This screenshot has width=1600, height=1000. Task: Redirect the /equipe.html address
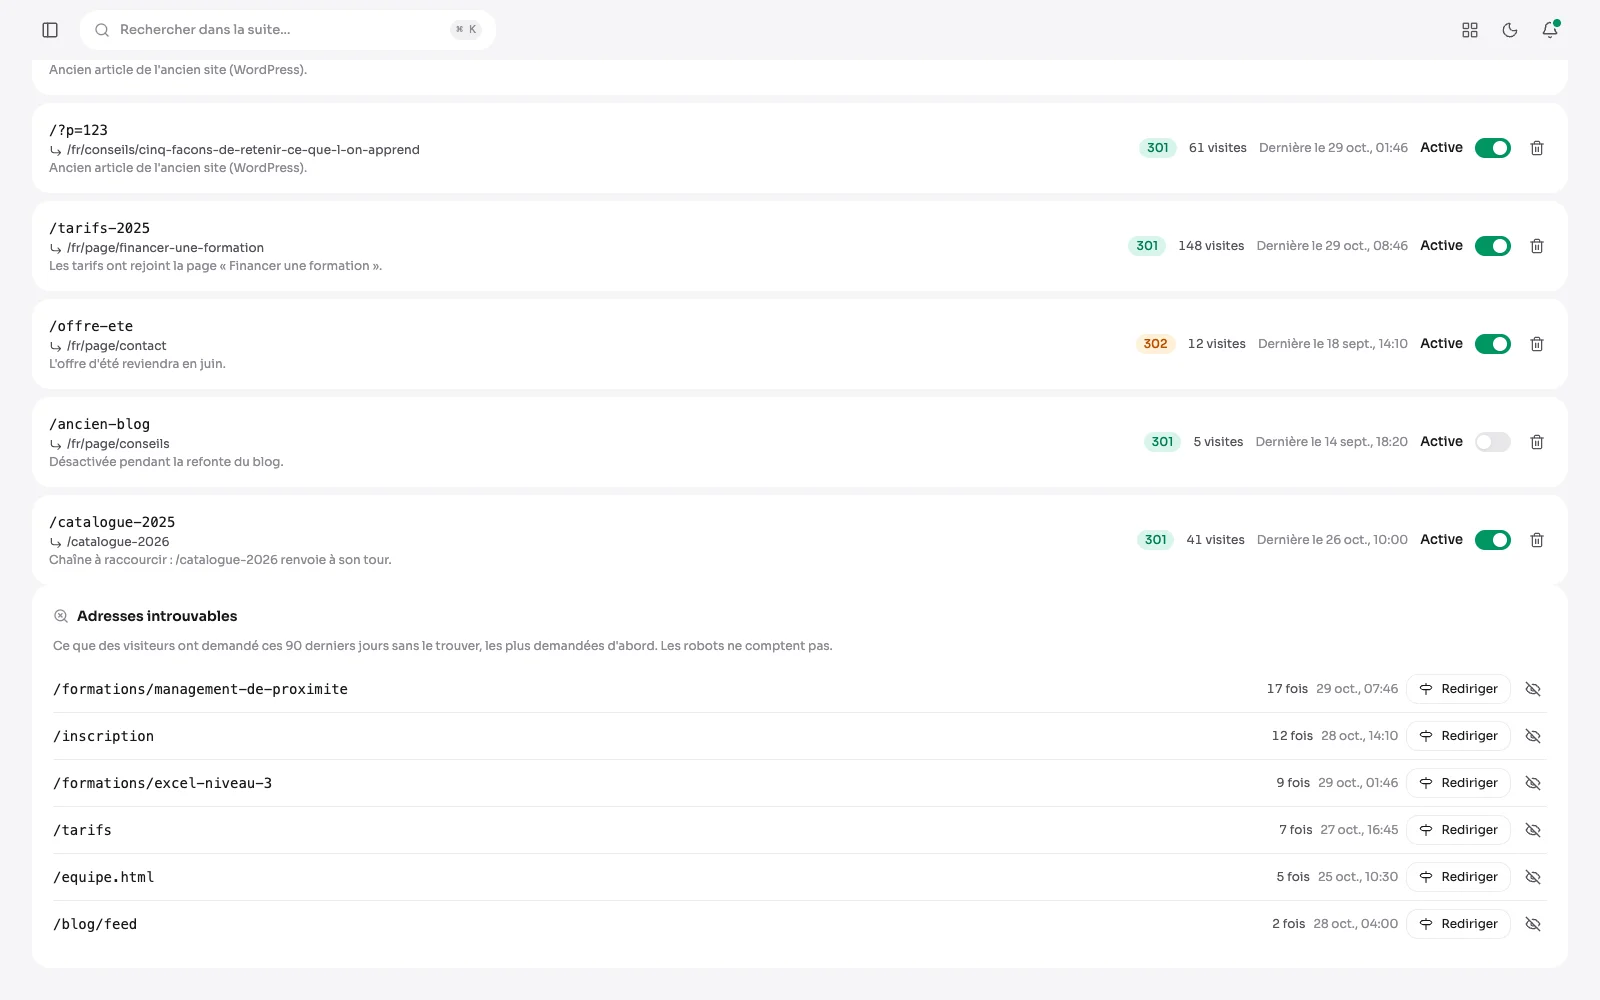point(1458,877)
